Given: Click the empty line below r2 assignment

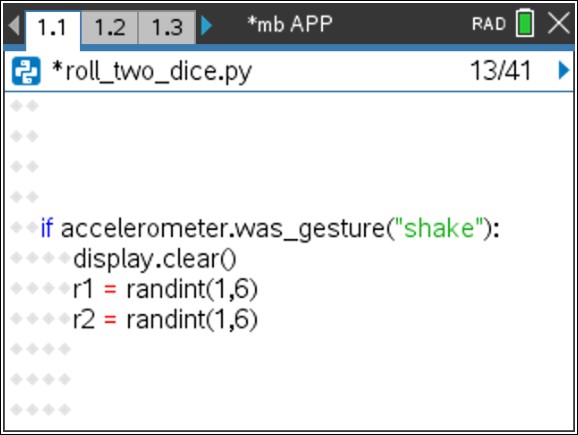Looking at the screenshot, I should (289, 349).
